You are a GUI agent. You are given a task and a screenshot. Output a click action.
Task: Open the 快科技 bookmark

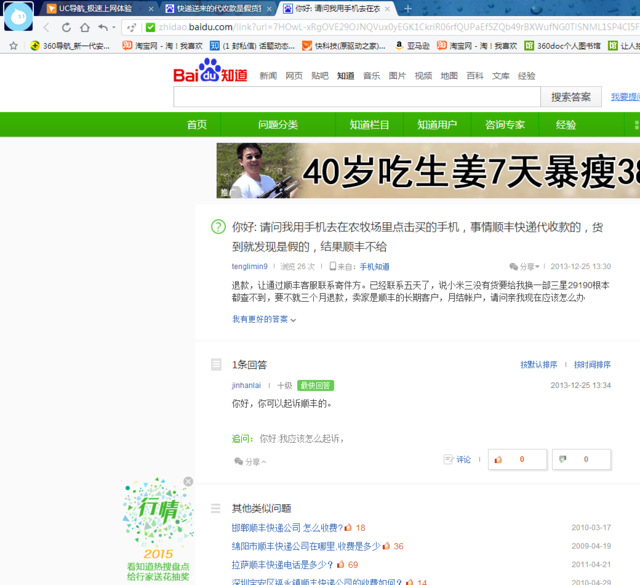[x=344, y=46]
